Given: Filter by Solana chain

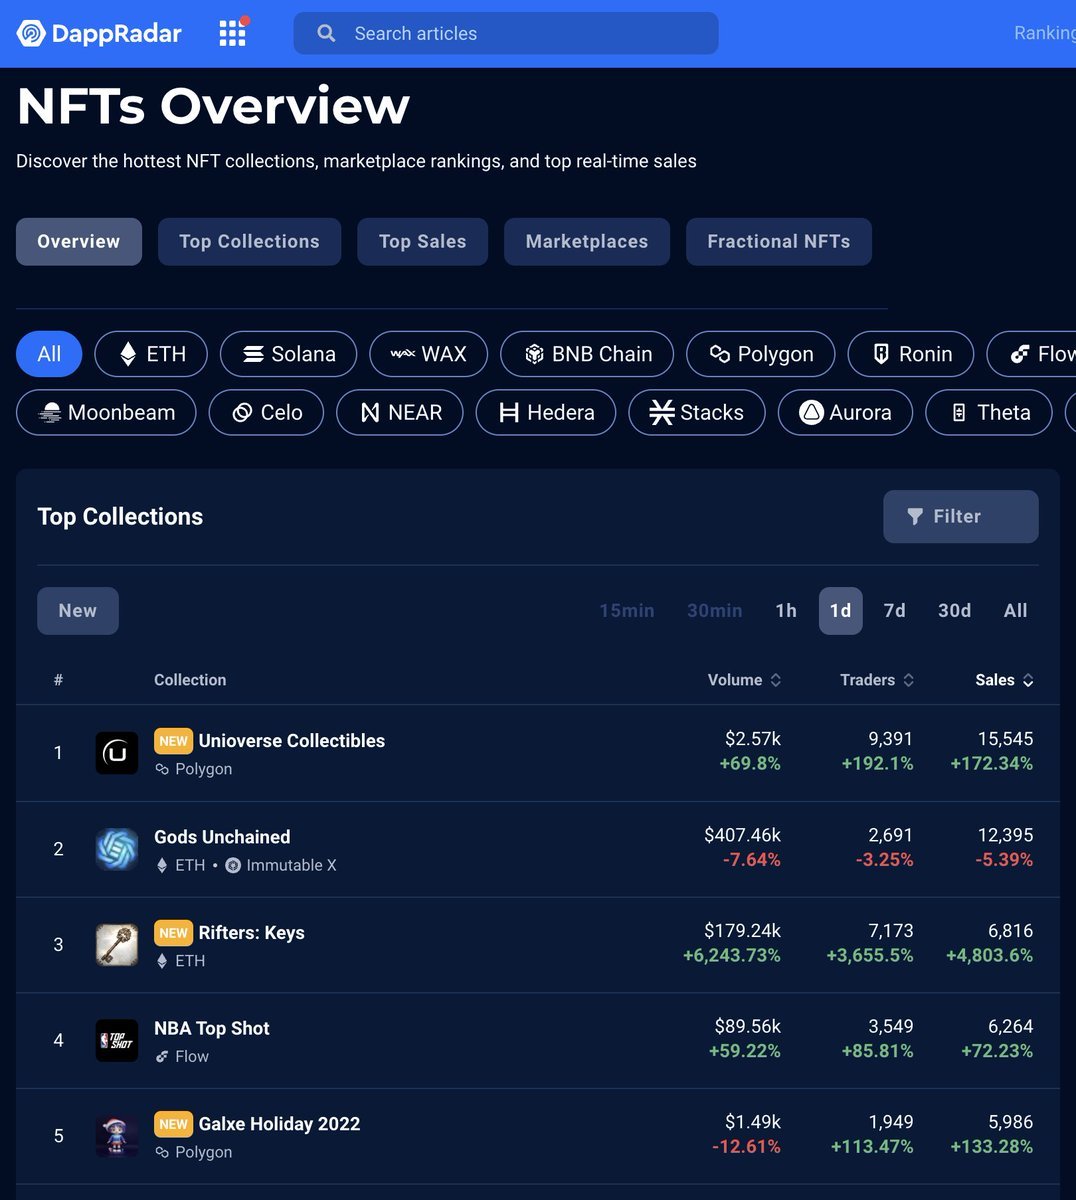Looking at the screenshot, I should tap(288, 354).
